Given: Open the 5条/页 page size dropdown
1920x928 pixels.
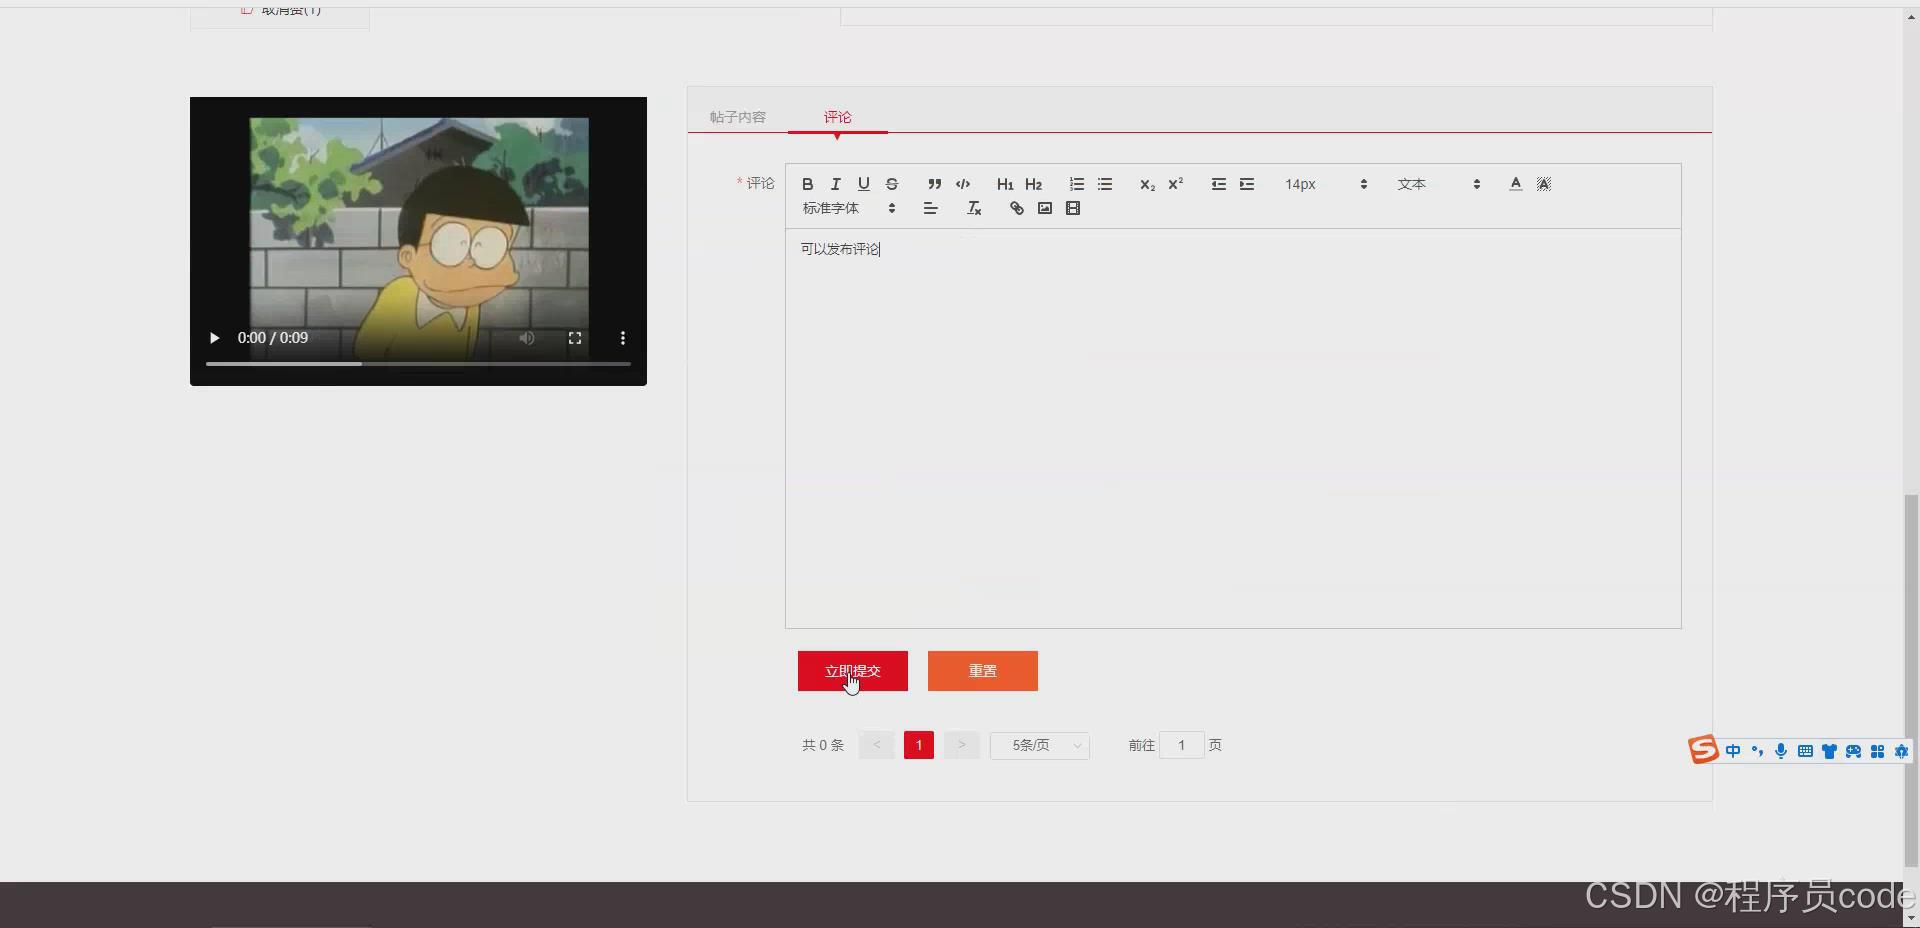Looking at the screenshot, I should click(x=1040, y=745).
